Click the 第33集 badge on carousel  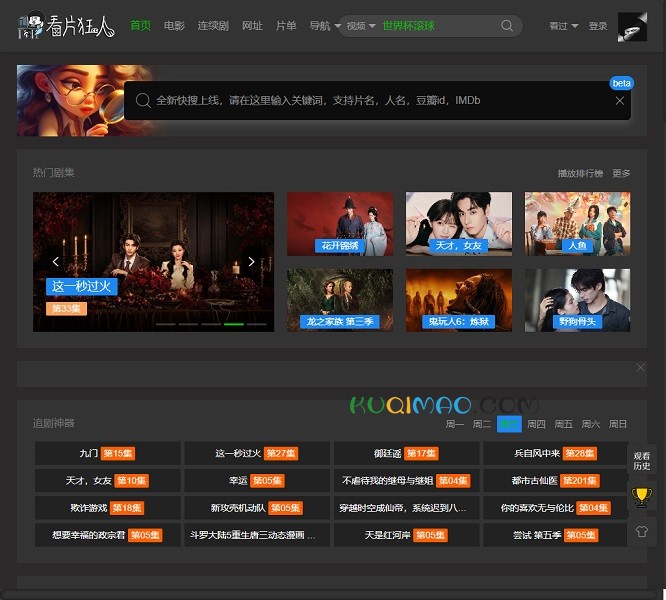(66, 309)
